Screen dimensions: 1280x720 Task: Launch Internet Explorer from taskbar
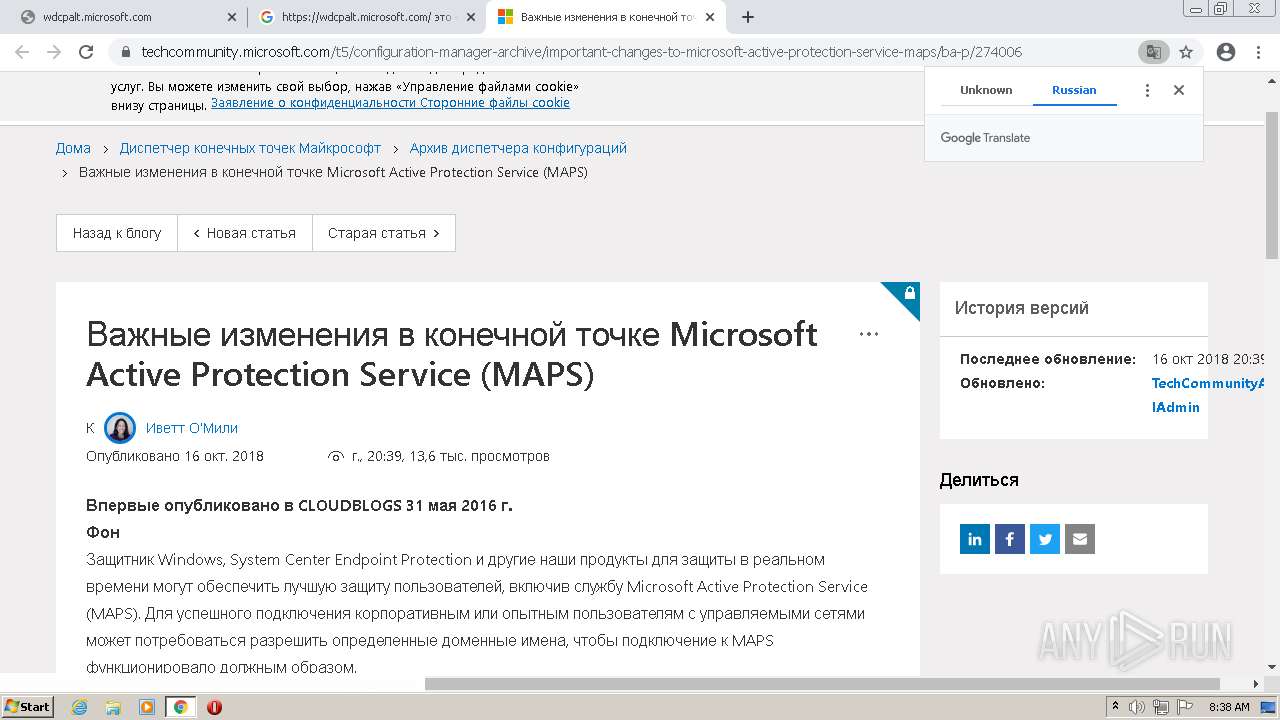(x=80, y=707)
